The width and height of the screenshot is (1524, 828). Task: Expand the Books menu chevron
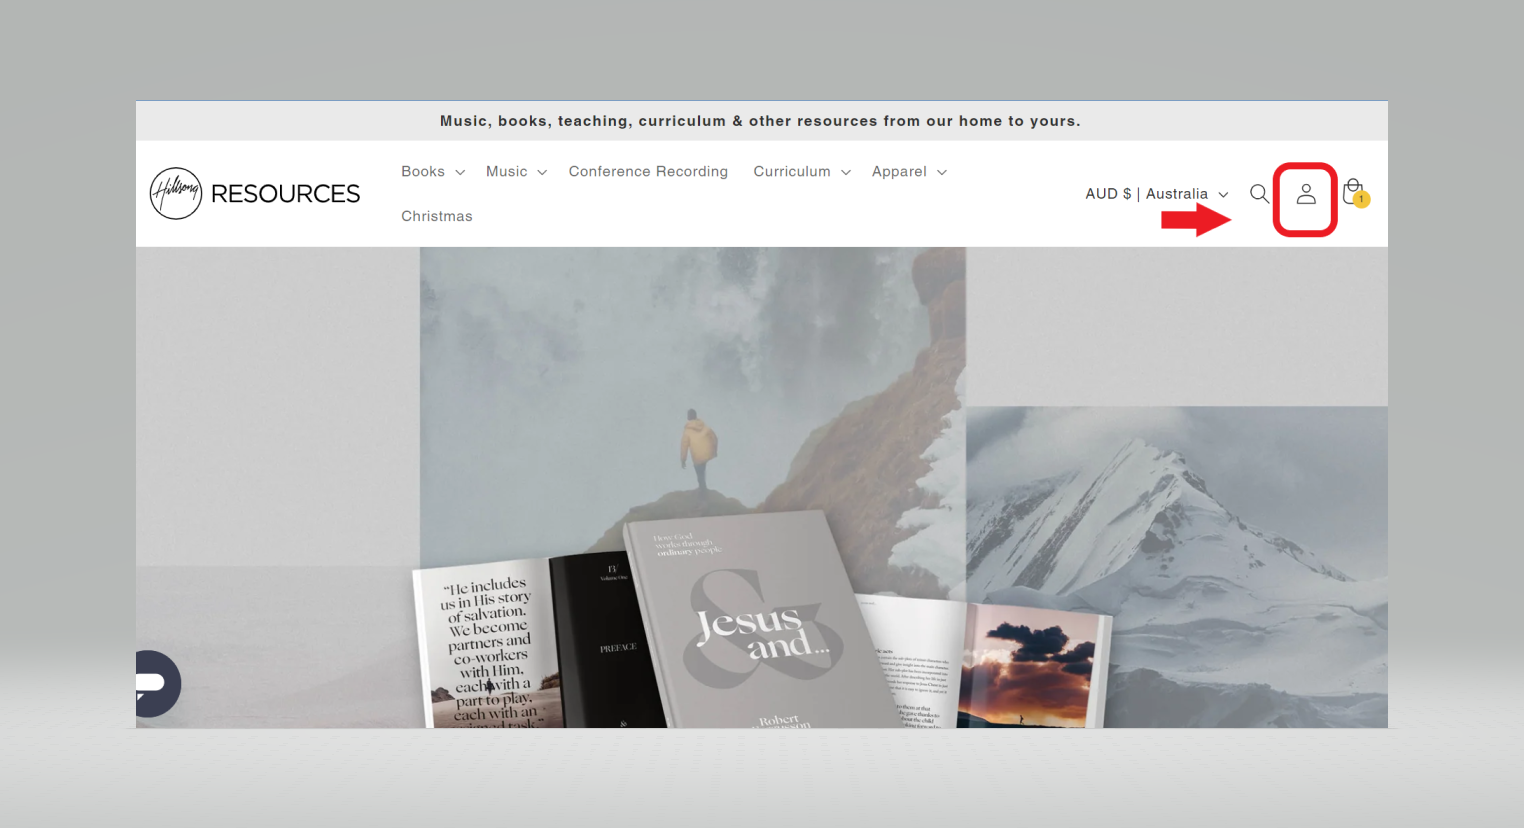click(x=460, y=173)
